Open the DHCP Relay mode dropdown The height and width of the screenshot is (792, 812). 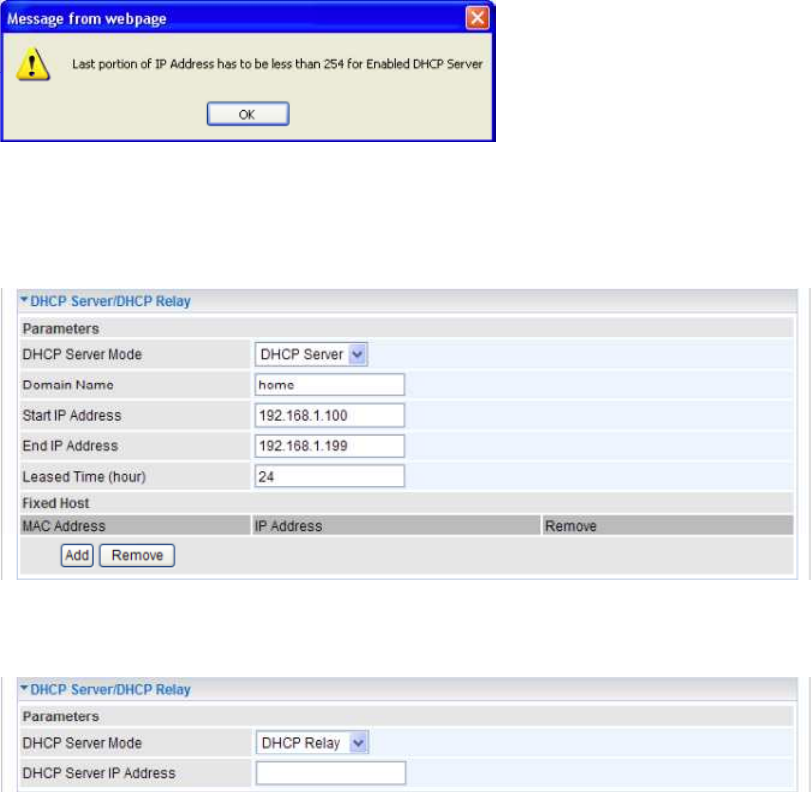point(312,743)
